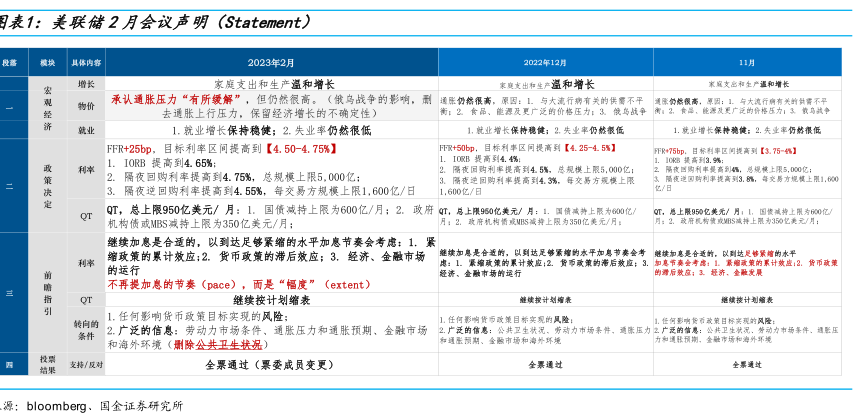The width and height of the screenshot is (863, 419).
Task: Select the 模块 header cell
Action: coord(47,62)
